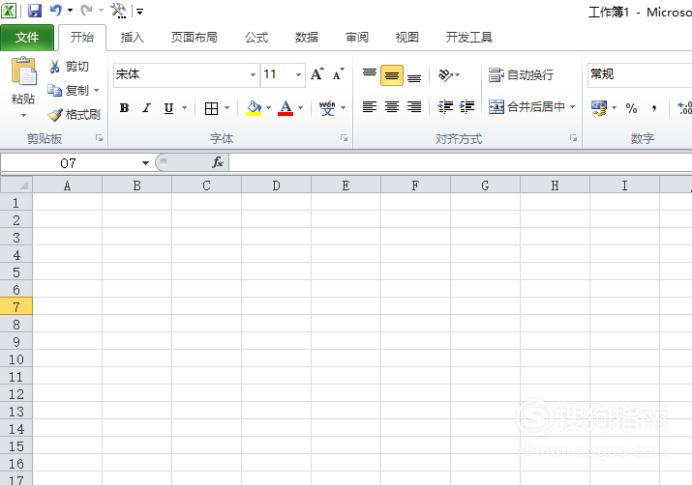The width and height of the screenshot is (692, 485).
Task: Switch to the 页面布局 tab
Action: [x=194, y=38]
